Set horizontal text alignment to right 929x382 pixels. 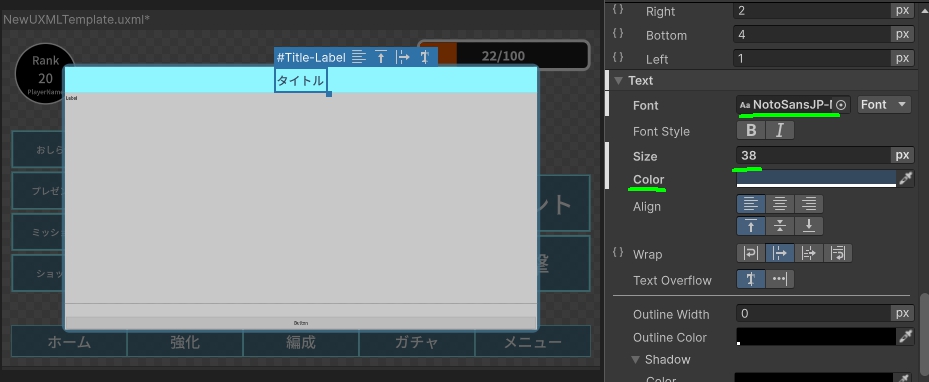(809, 204)
